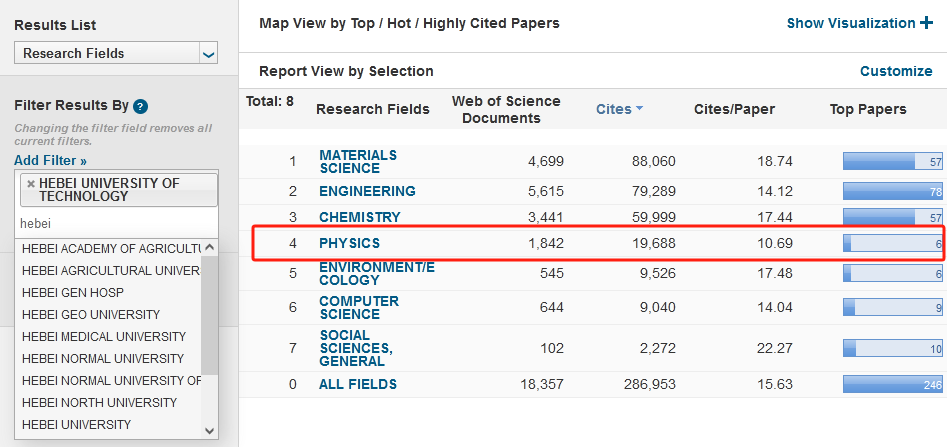Sort the table by Cites/Paper column
This screenshot has height=447, width=947.
[x=734, y=109]
